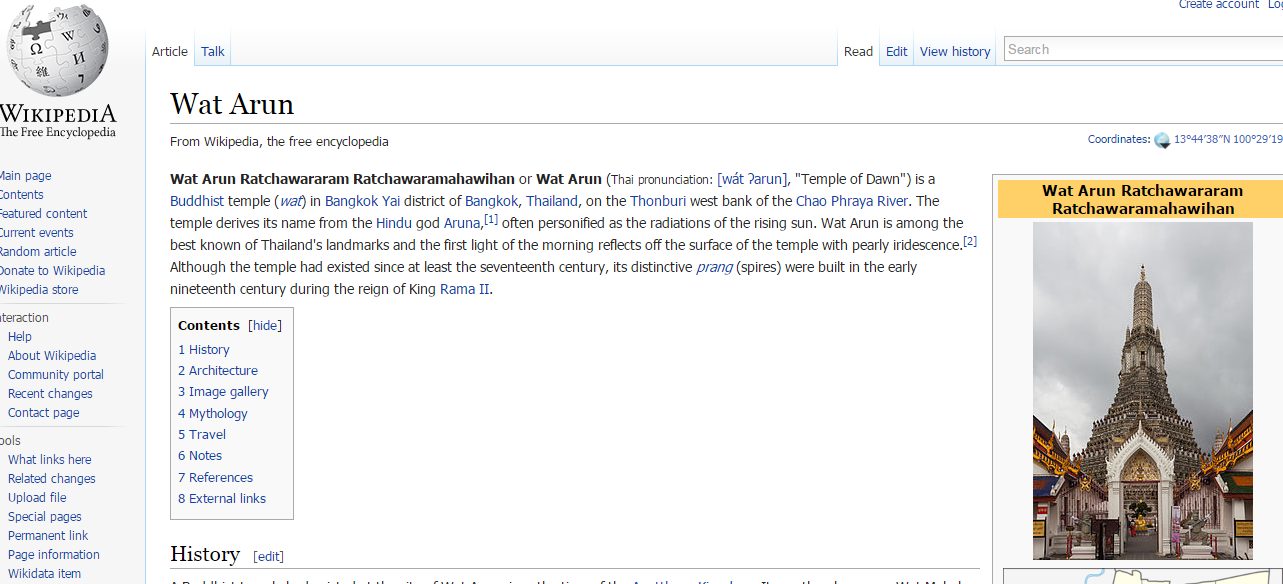Follow the italic wat link in parentheses
Screen dimensions: 1283x584
click(289, 201)
